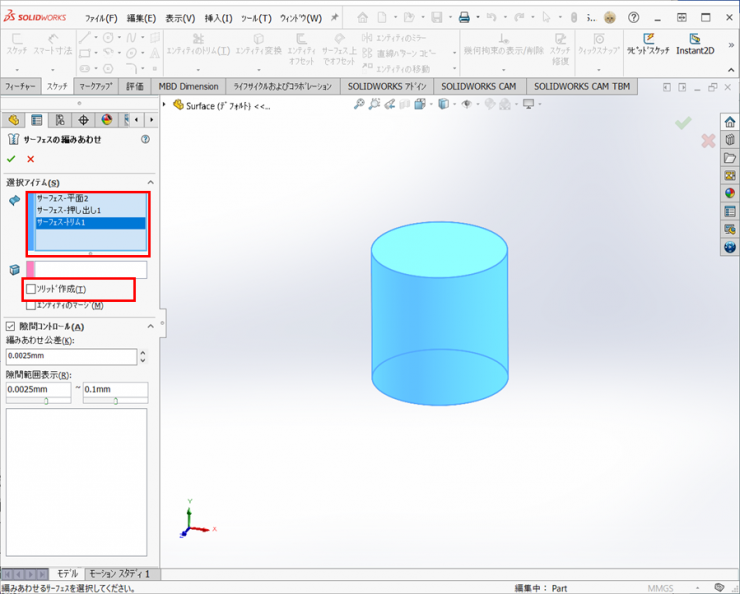The image size is (740, 594).
Task: Open the file explorer folder in task pane
Action: click(730, 158)
